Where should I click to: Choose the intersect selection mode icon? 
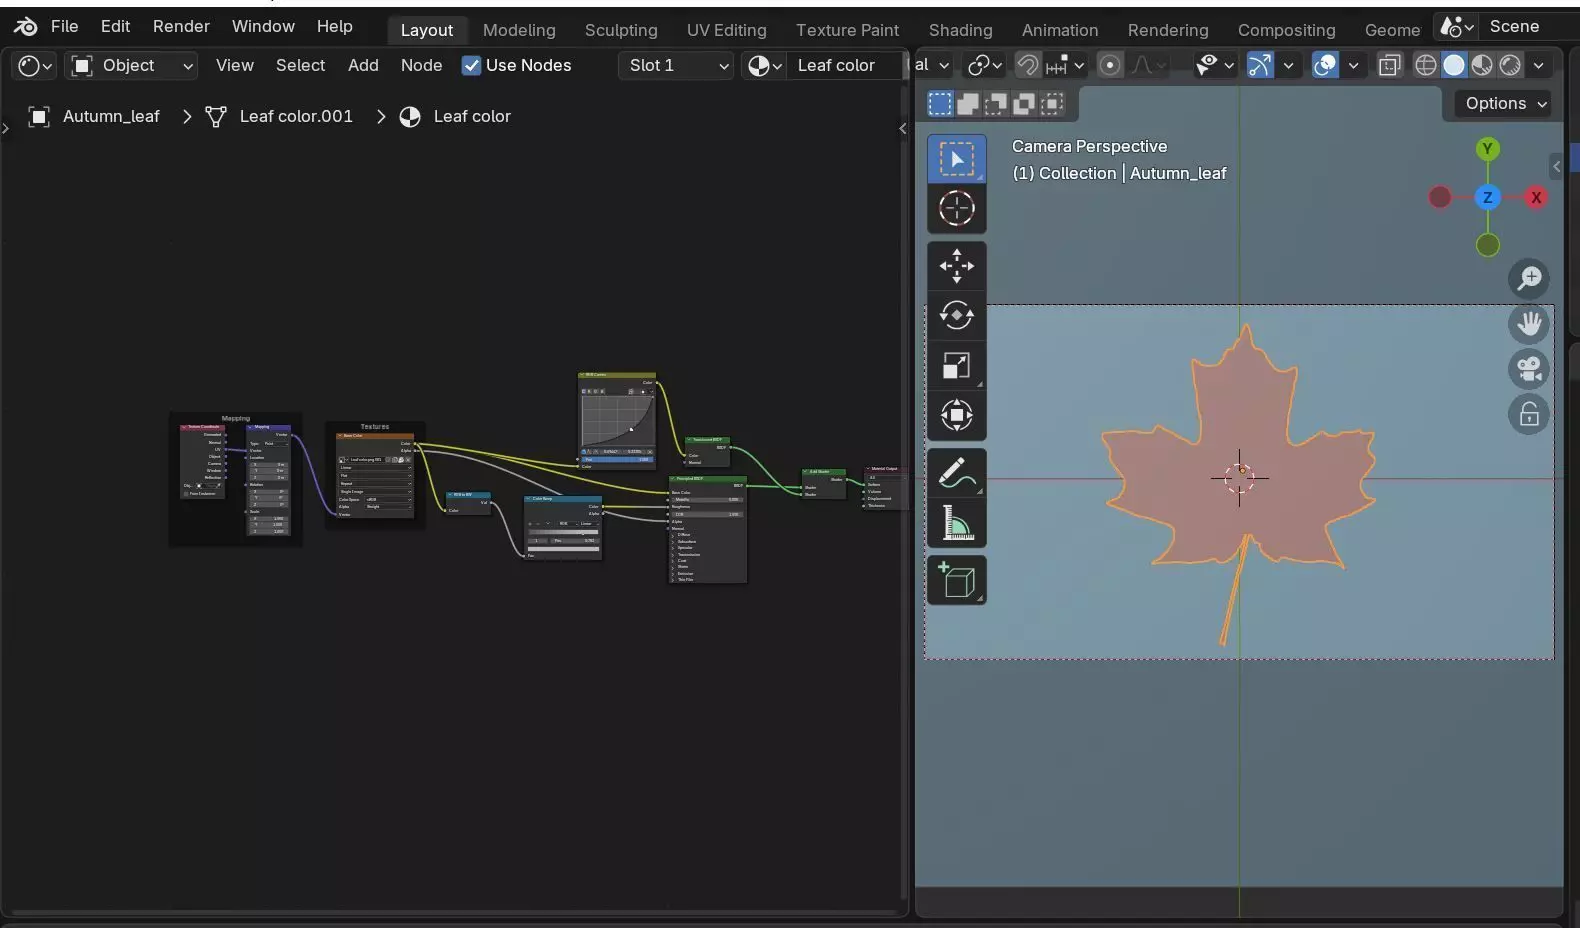[x=1052, y=104]
